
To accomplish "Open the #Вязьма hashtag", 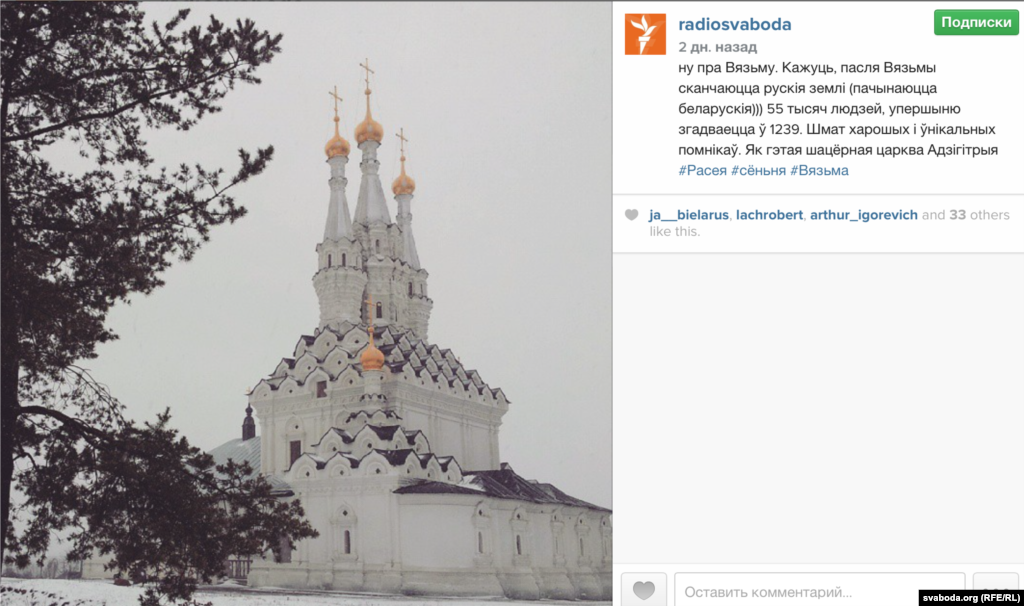I will tap(820, 170).
